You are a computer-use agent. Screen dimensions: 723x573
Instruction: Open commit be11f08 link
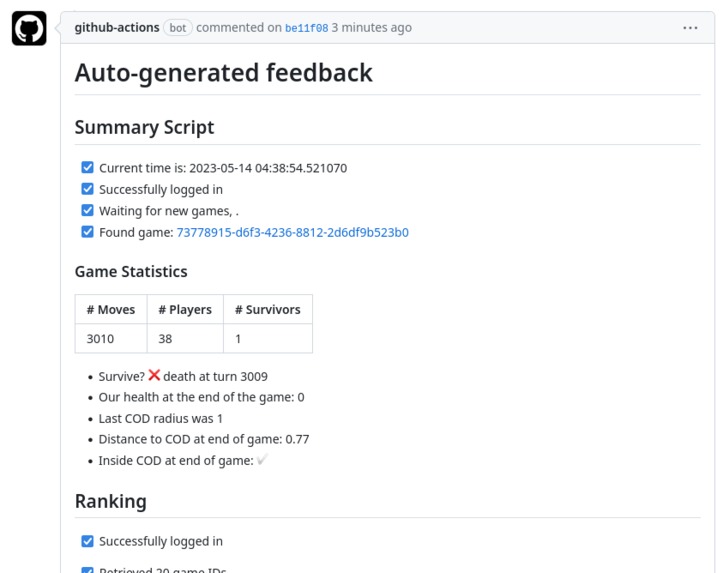pos(307,28)
